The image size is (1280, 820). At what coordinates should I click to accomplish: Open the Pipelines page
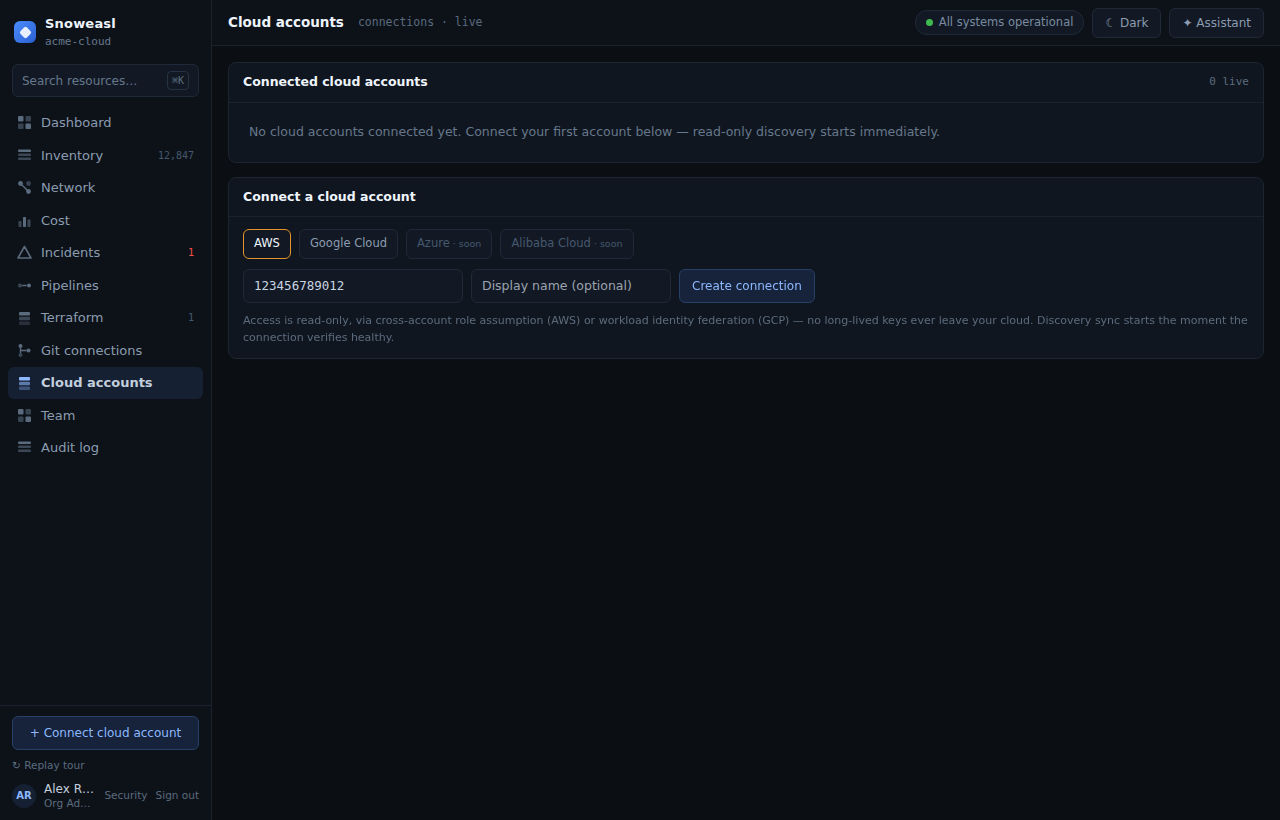tap(105, 285)
